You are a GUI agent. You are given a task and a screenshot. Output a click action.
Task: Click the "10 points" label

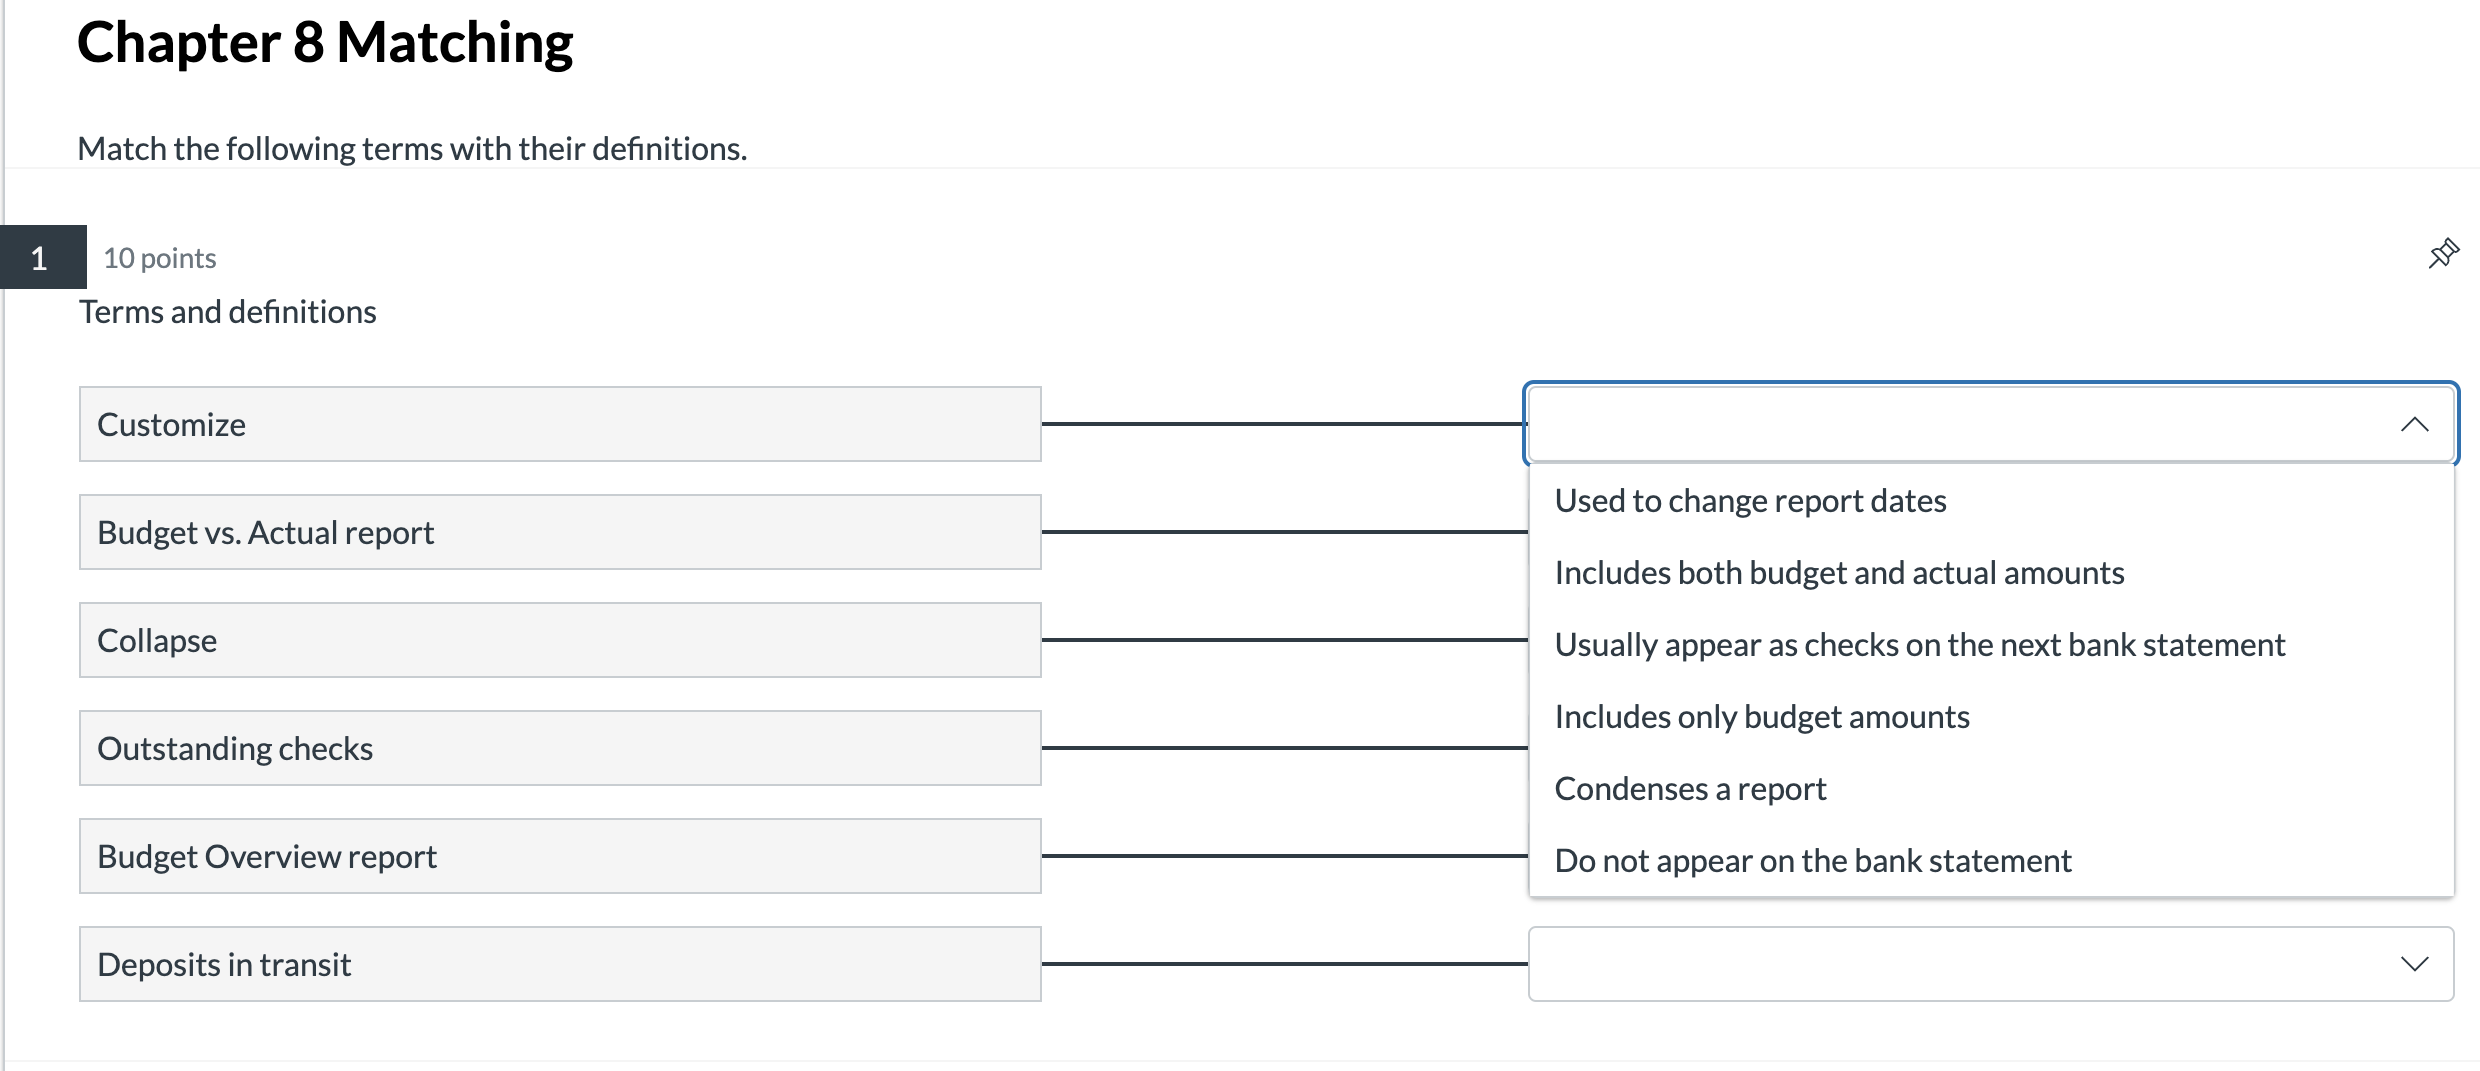159,258
